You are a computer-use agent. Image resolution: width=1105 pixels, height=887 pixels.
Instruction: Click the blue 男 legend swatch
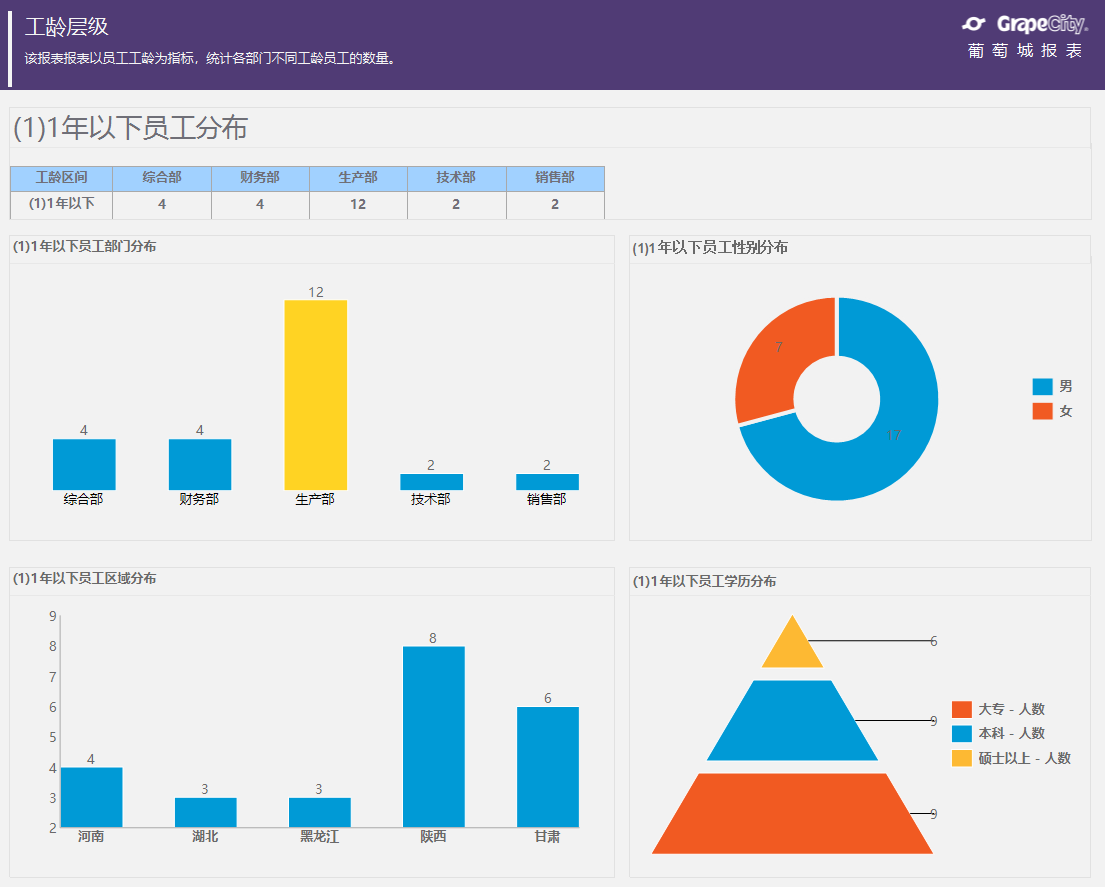(1042, 386)
